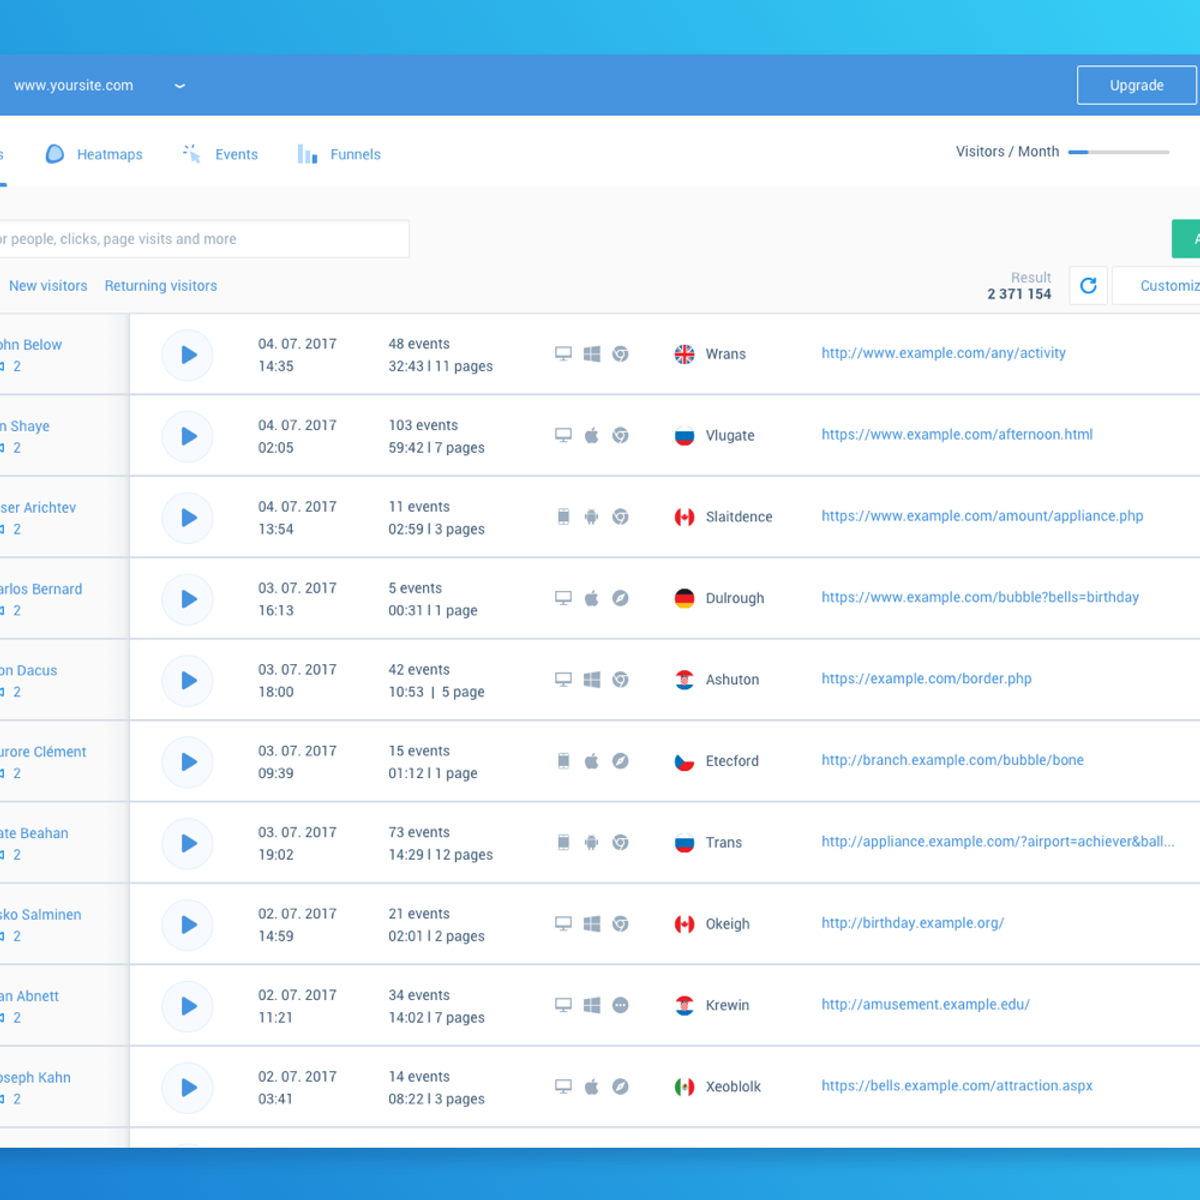Click the Upgrade button
The width and height of the screenshot is (1200, 1200).
(x=1136, y=85)
